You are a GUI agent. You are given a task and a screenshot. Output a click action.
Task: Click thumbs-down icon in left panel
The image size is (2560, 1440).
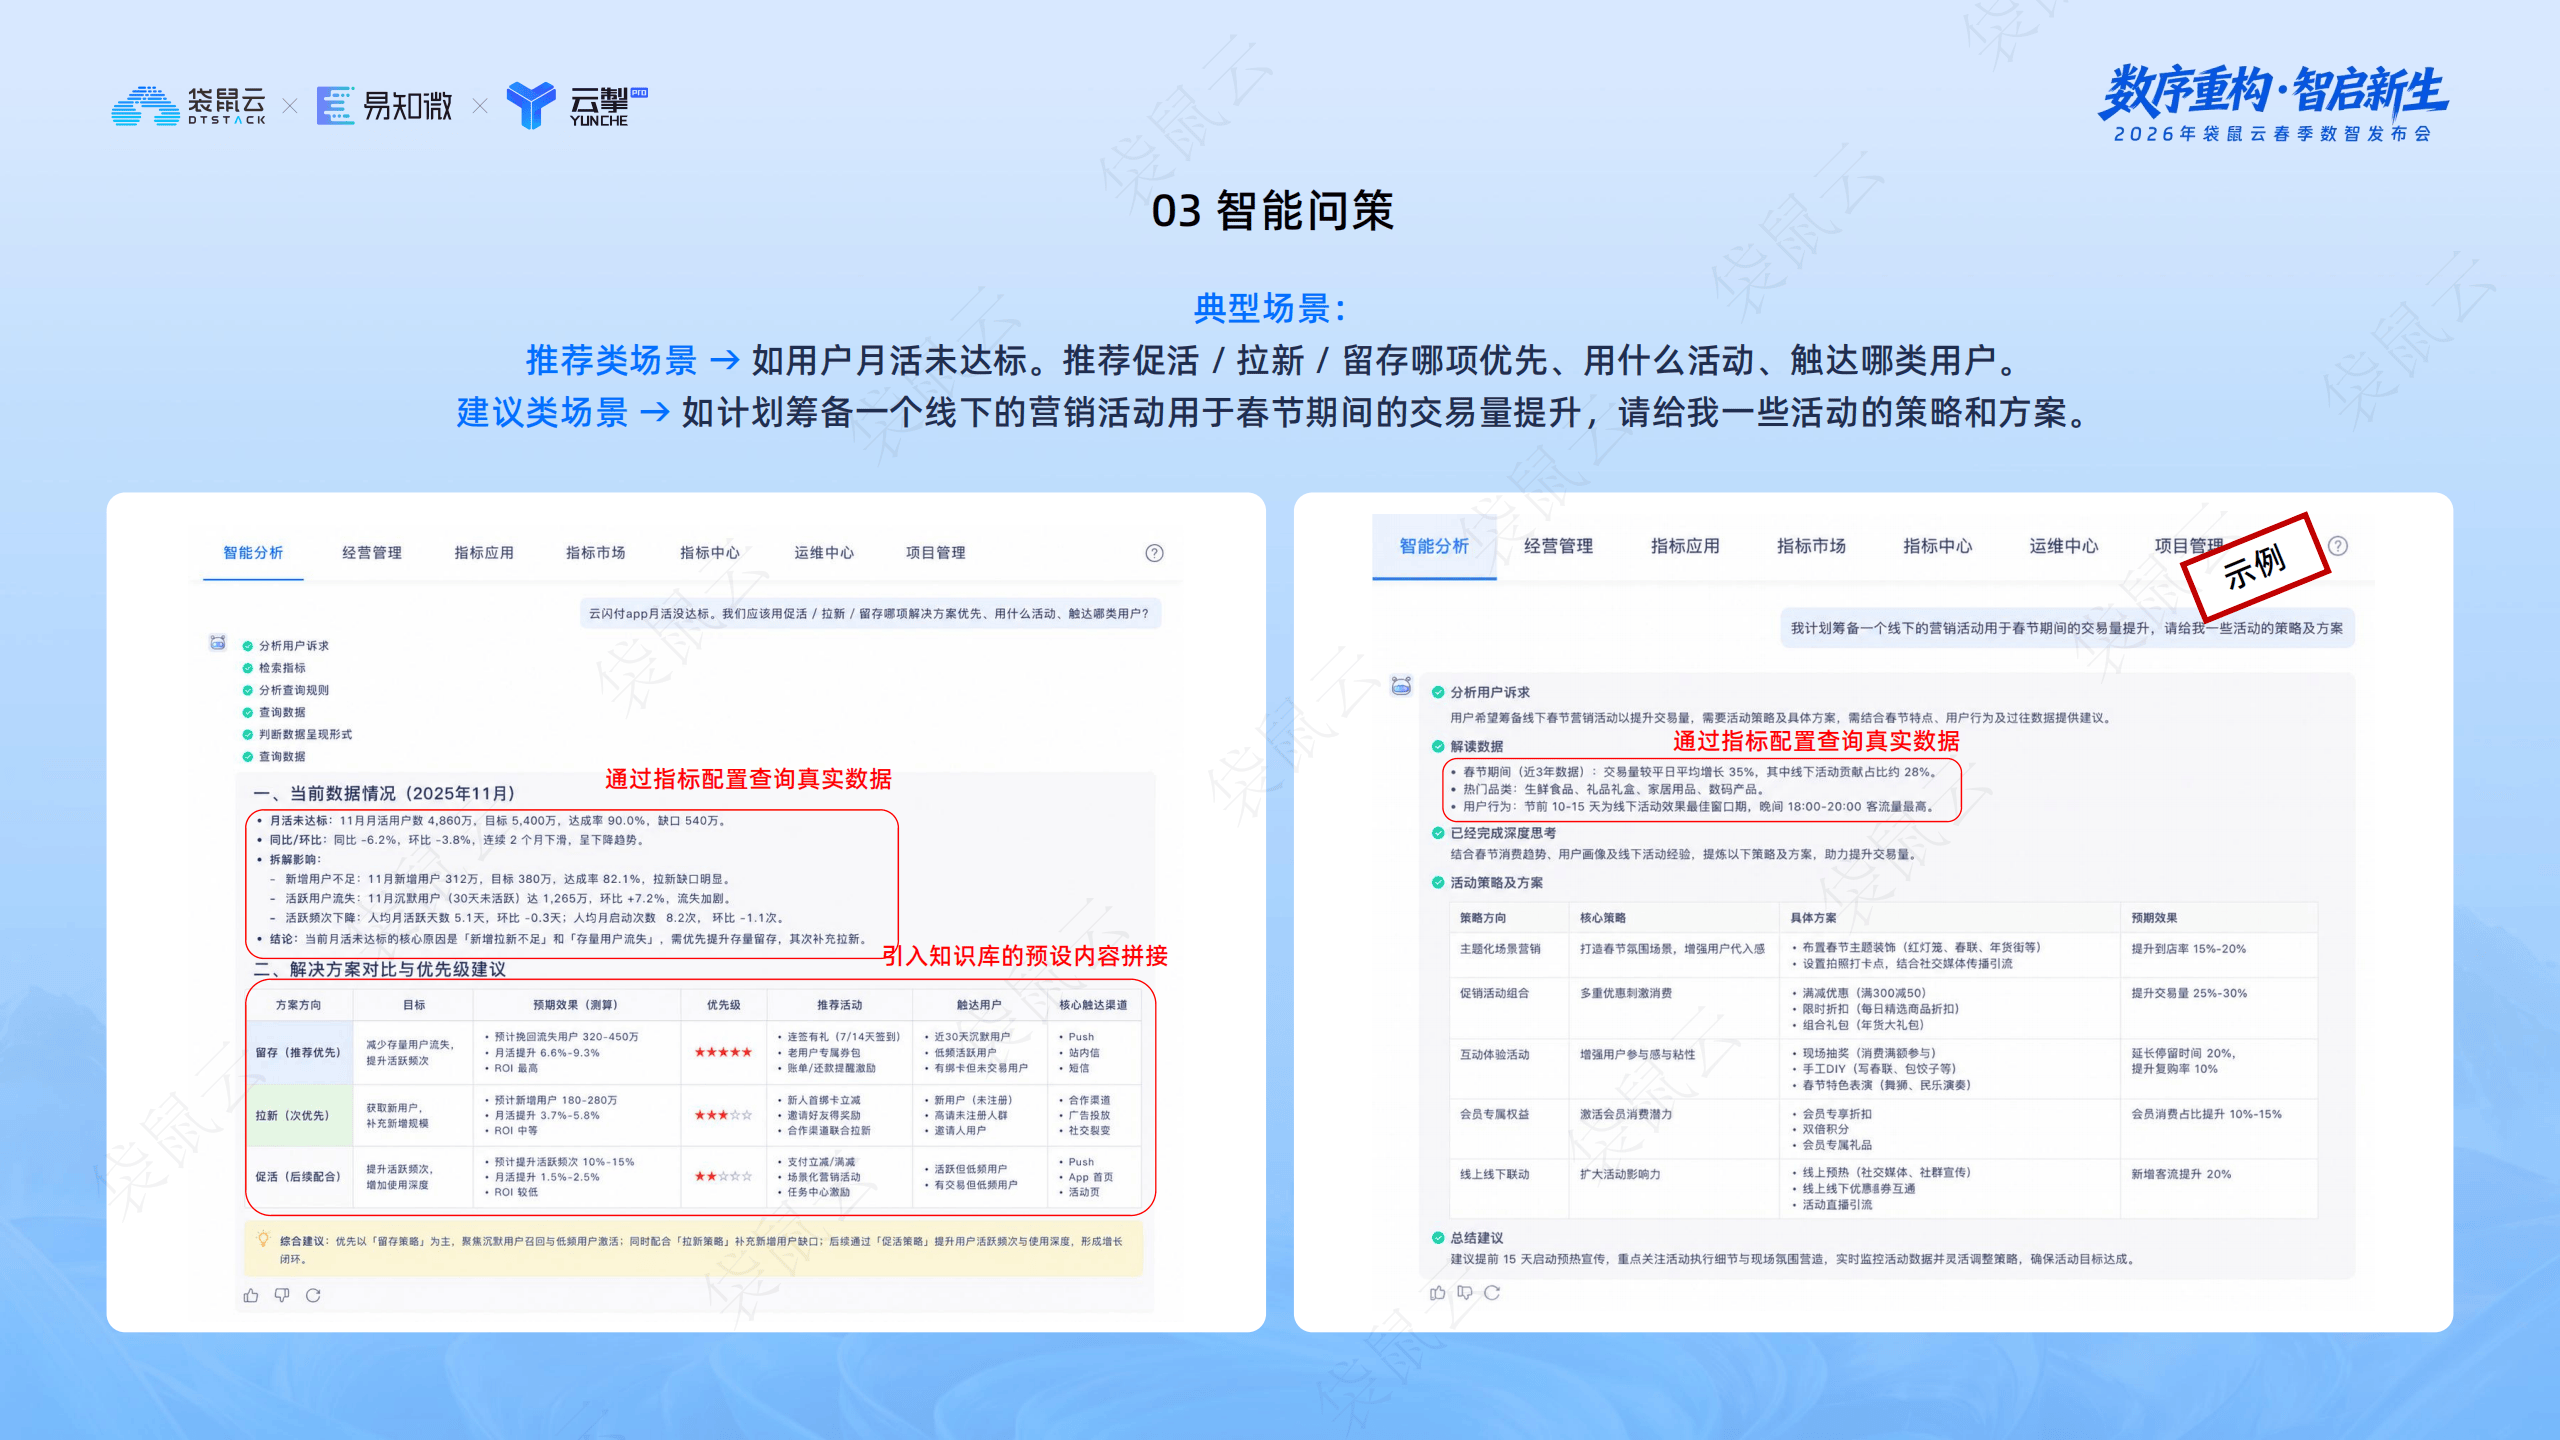tap(282, 1295)
